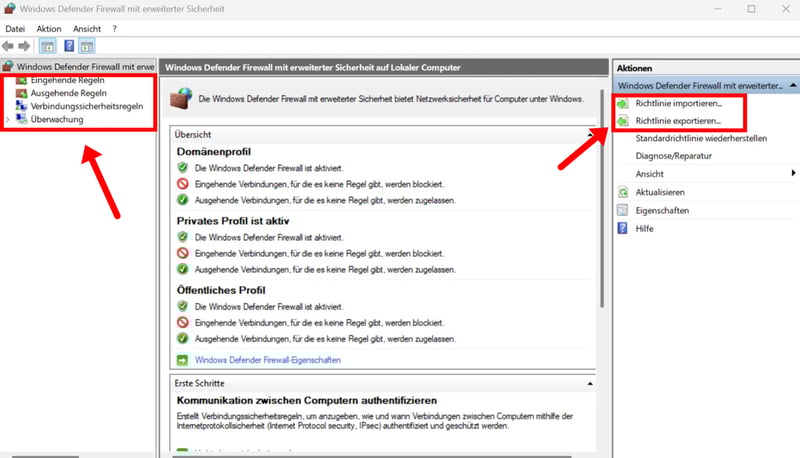Viewport: 800px width, 458px height.
Task: Click the green shield icon under Domänenprofil
Action: [x=183, y=168]
